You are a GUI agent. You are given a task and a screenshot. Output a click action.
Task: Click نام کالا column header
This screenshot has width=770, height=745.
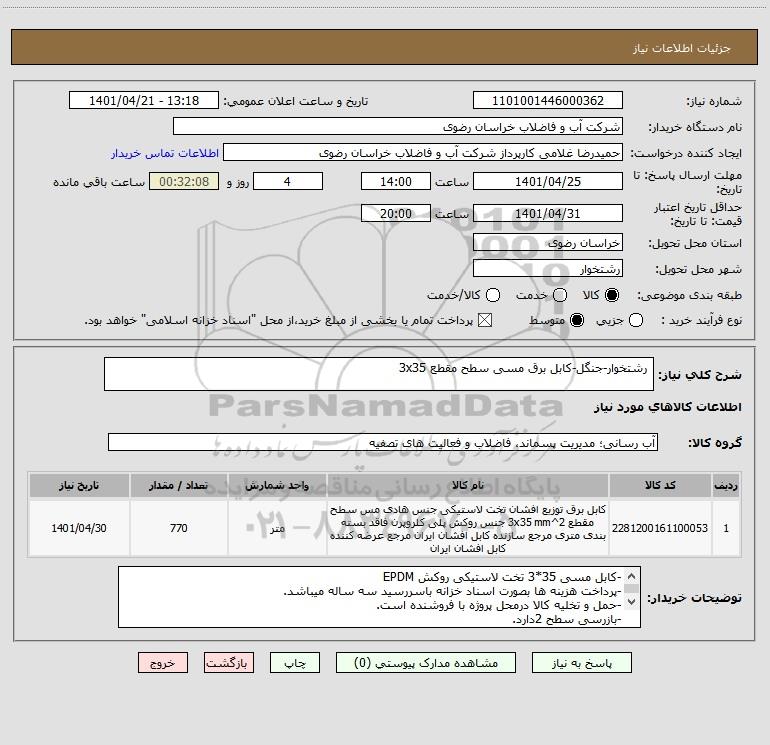[x=468, y=485]
